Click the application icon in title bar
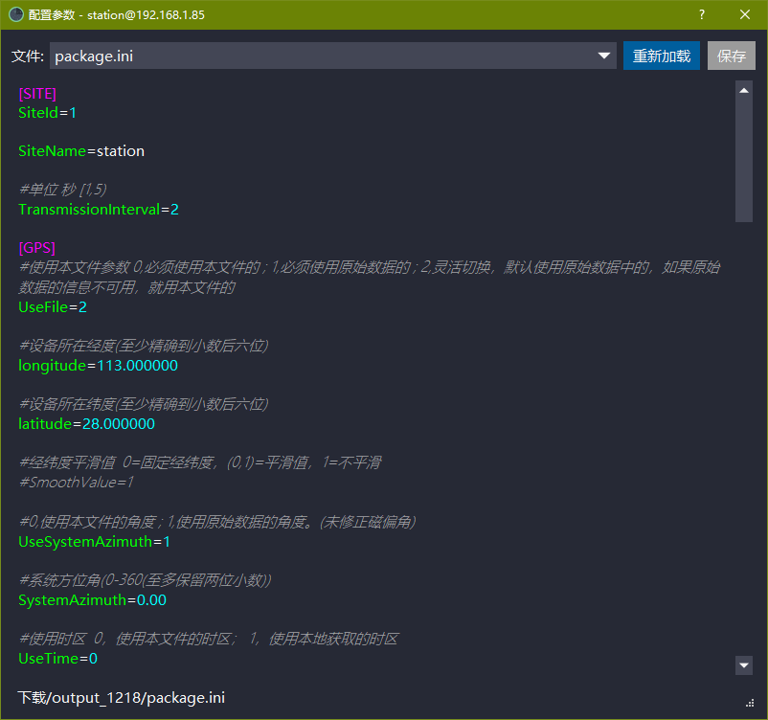The width and height of the screenshot is (768, 720). pyautogui.click(x=16, y=15)
